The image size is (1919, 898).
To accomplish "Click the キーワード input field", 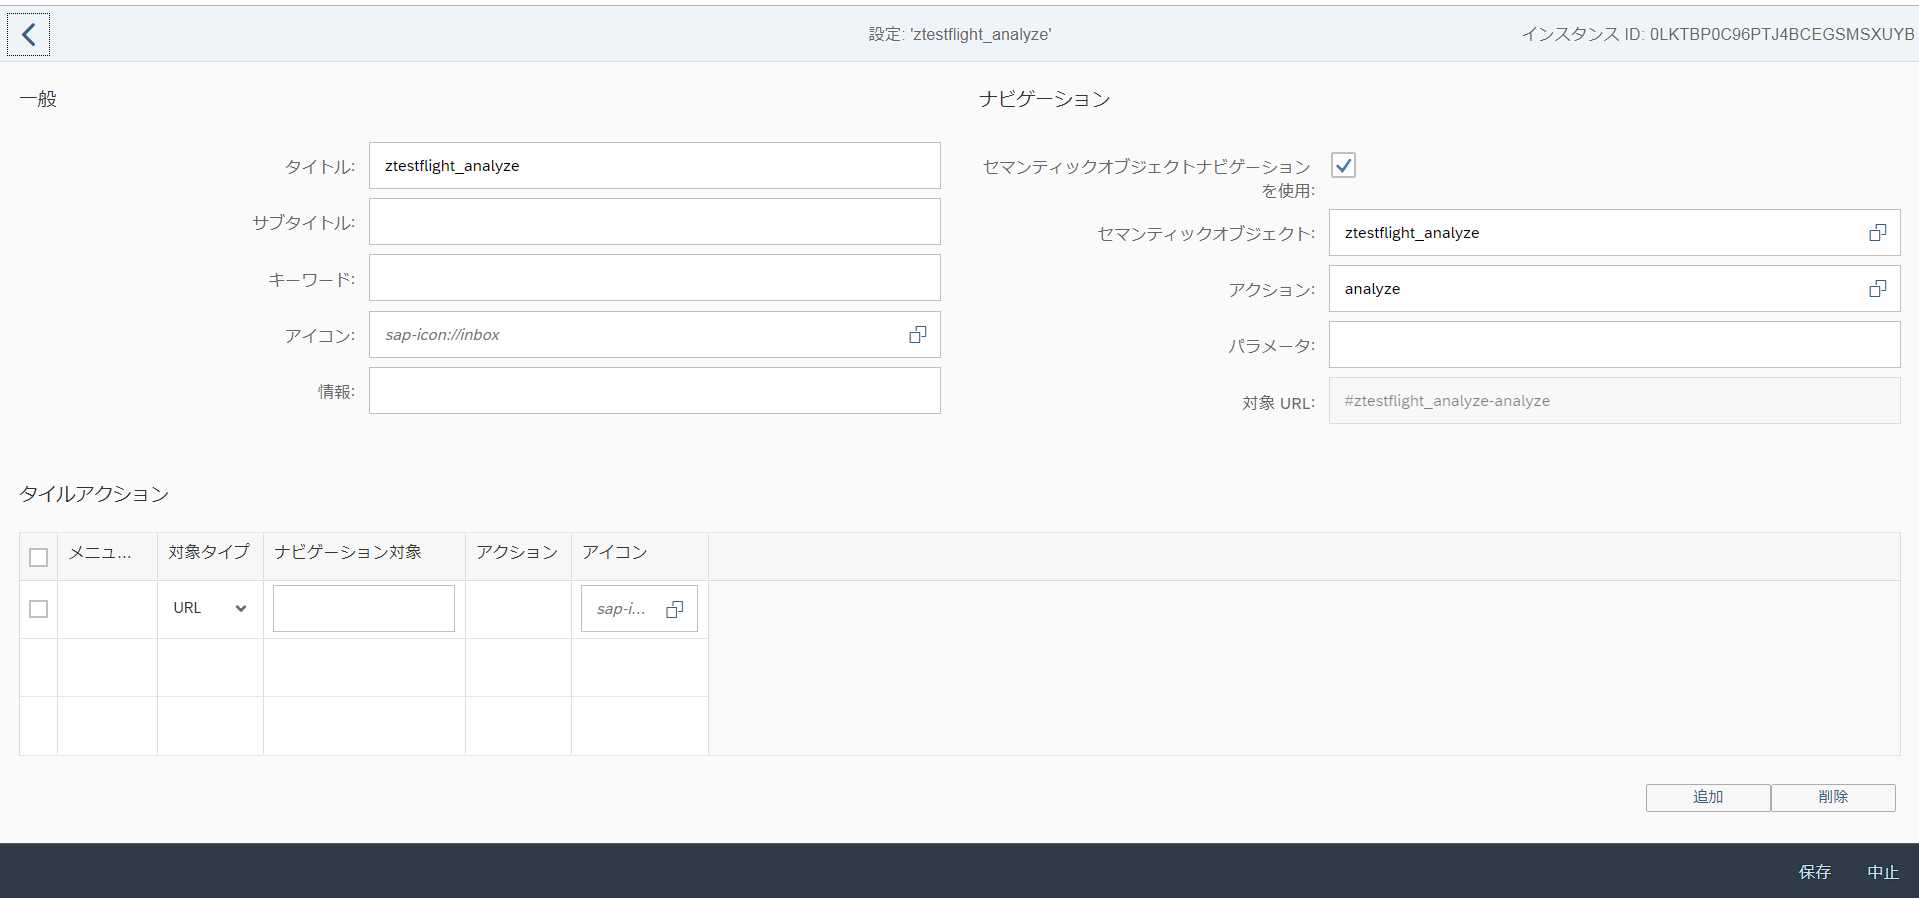I will 654,278.
